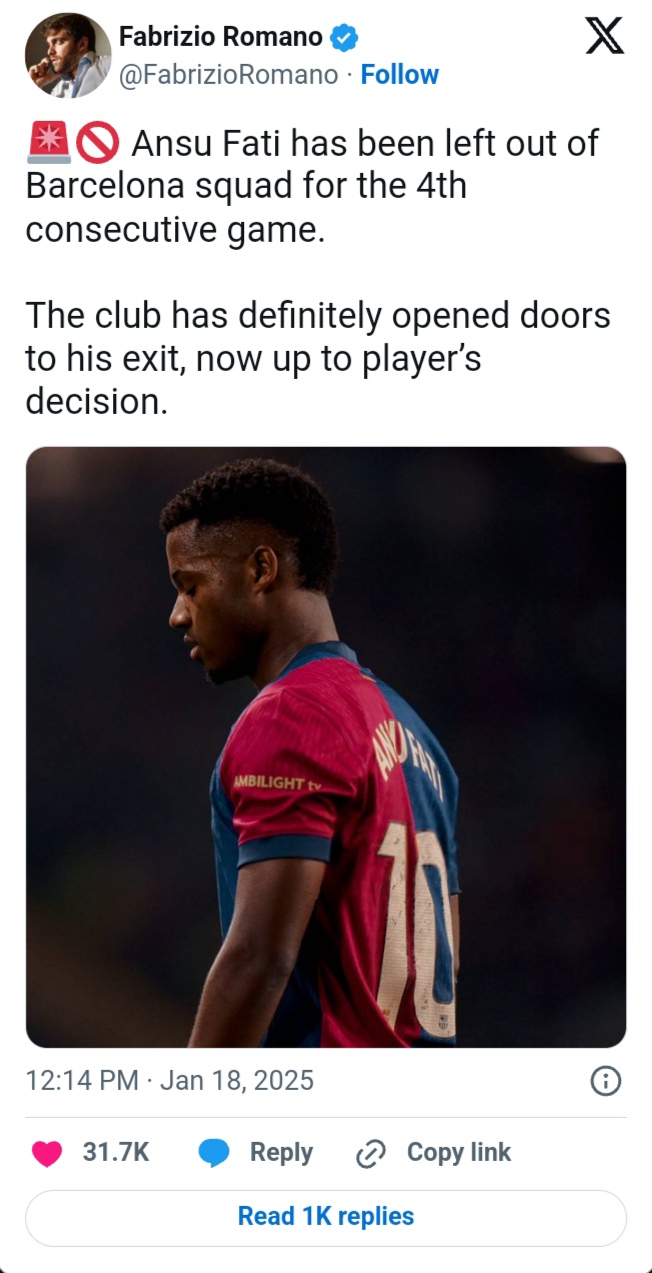Click the 12:14 PM Jan 18, 2025 timestamp
The image size is (652, 1273).
pyautogui.click(x=170, y=1081)
